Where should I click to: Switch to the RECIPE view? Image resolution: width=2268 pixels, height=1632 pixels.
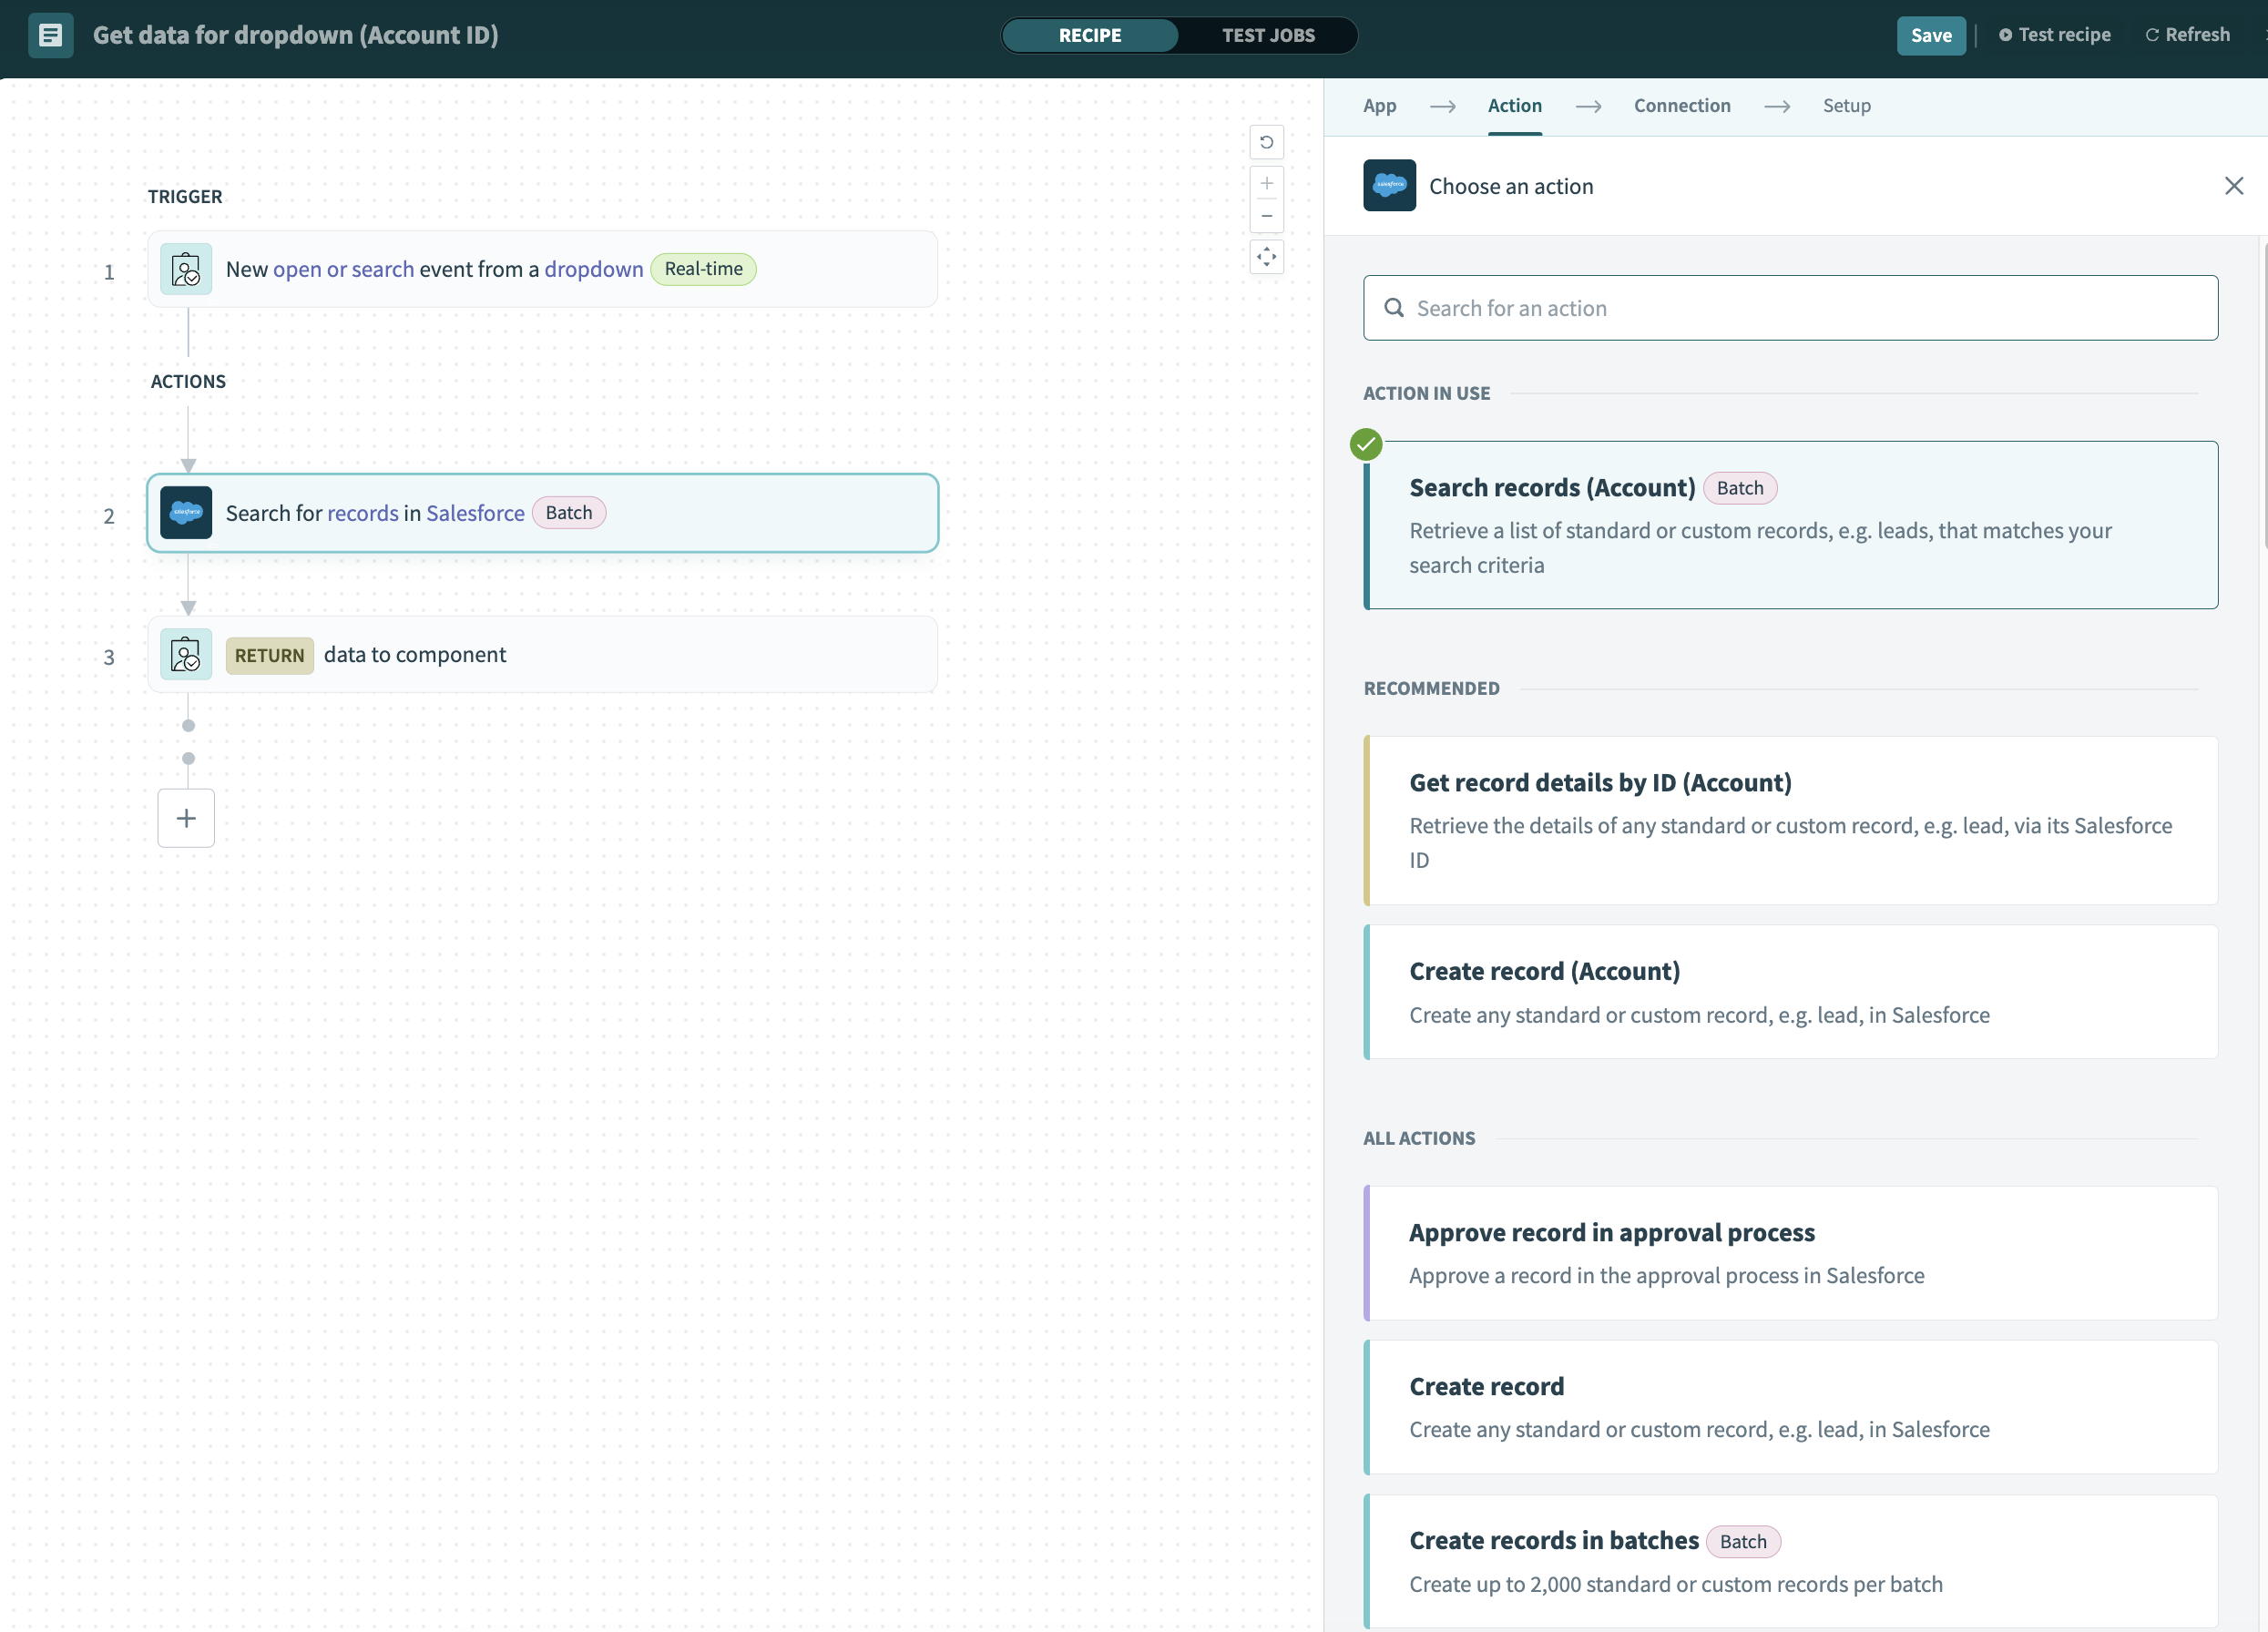pos(1089,36)
